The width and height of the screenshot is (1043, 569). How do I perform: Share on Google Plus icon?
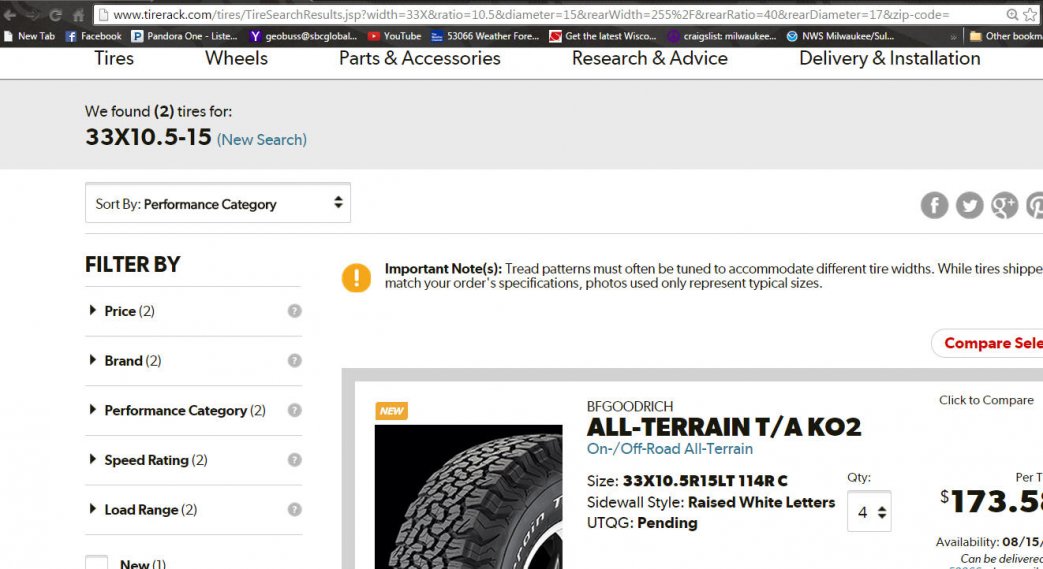pyautogui.click(x=1004, y=205)
